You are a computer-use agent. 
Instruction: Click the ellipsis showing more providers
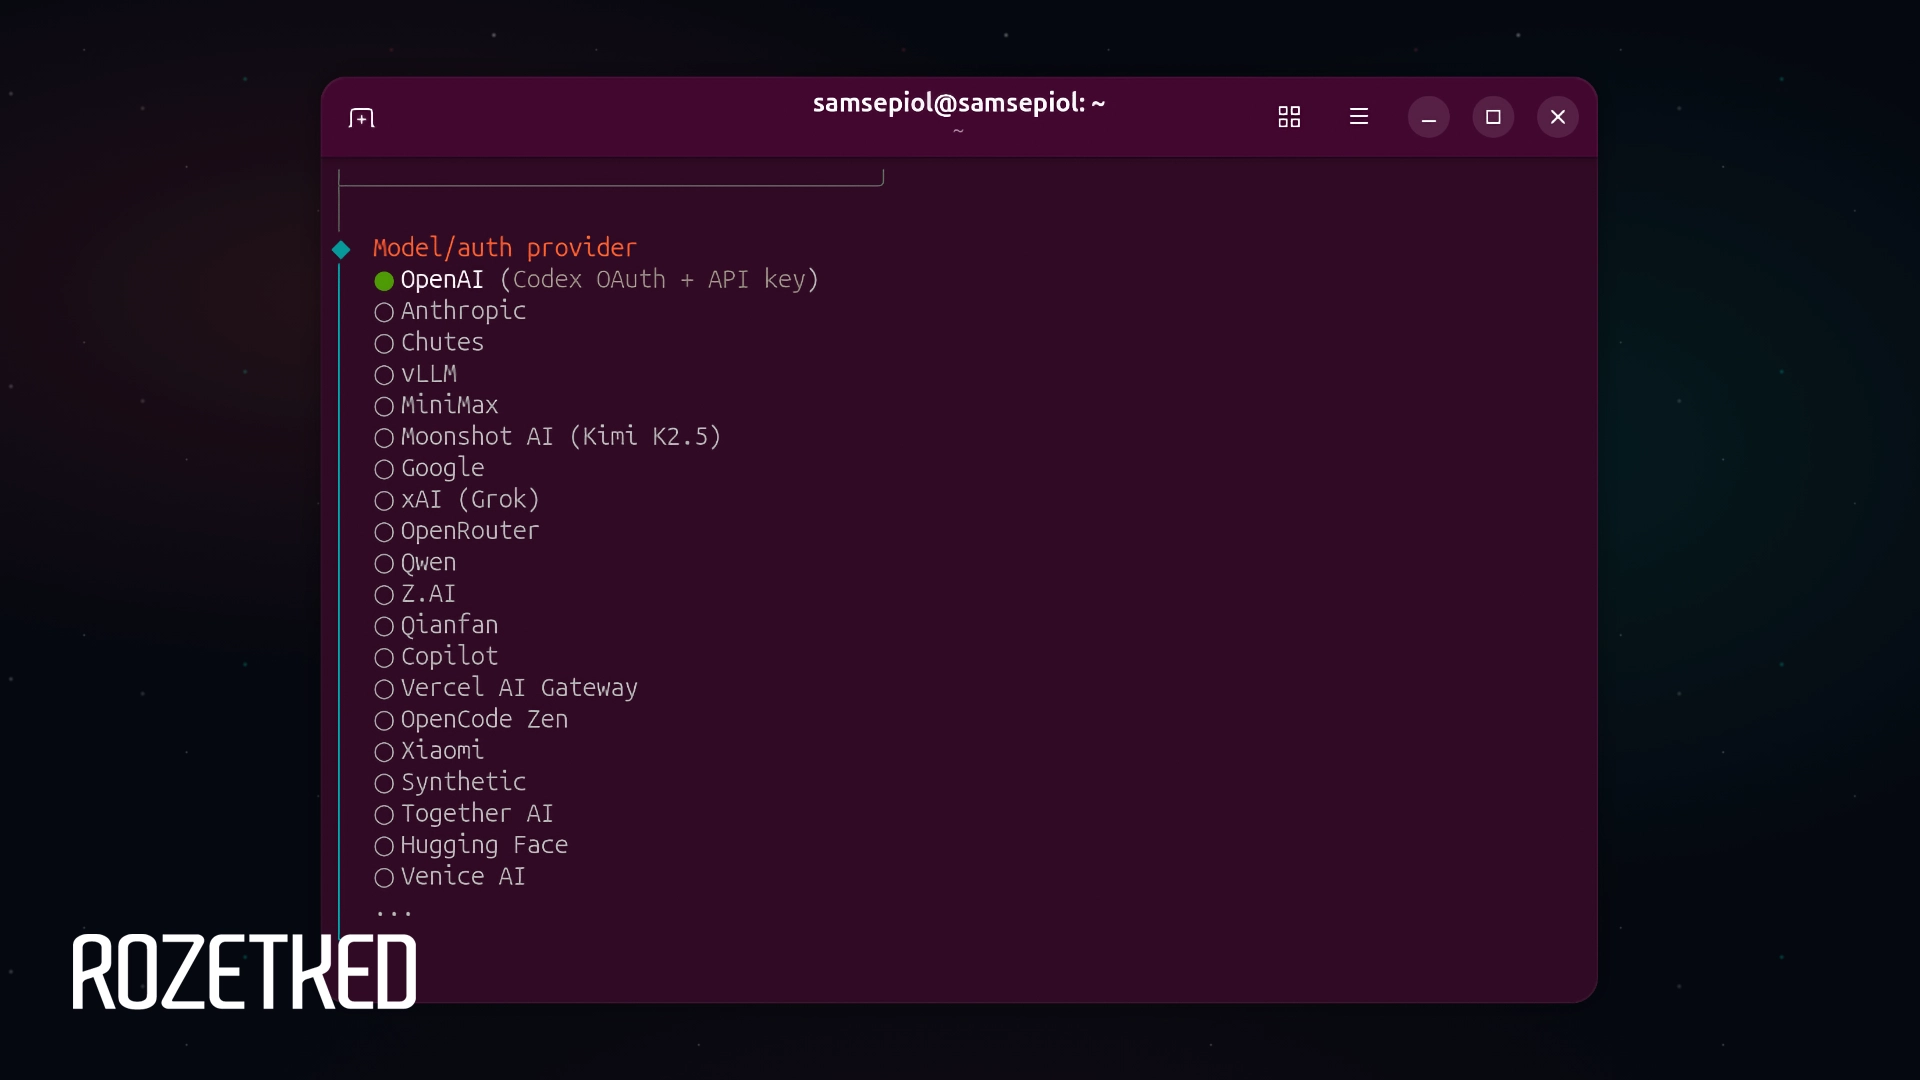tap(394, 911)
